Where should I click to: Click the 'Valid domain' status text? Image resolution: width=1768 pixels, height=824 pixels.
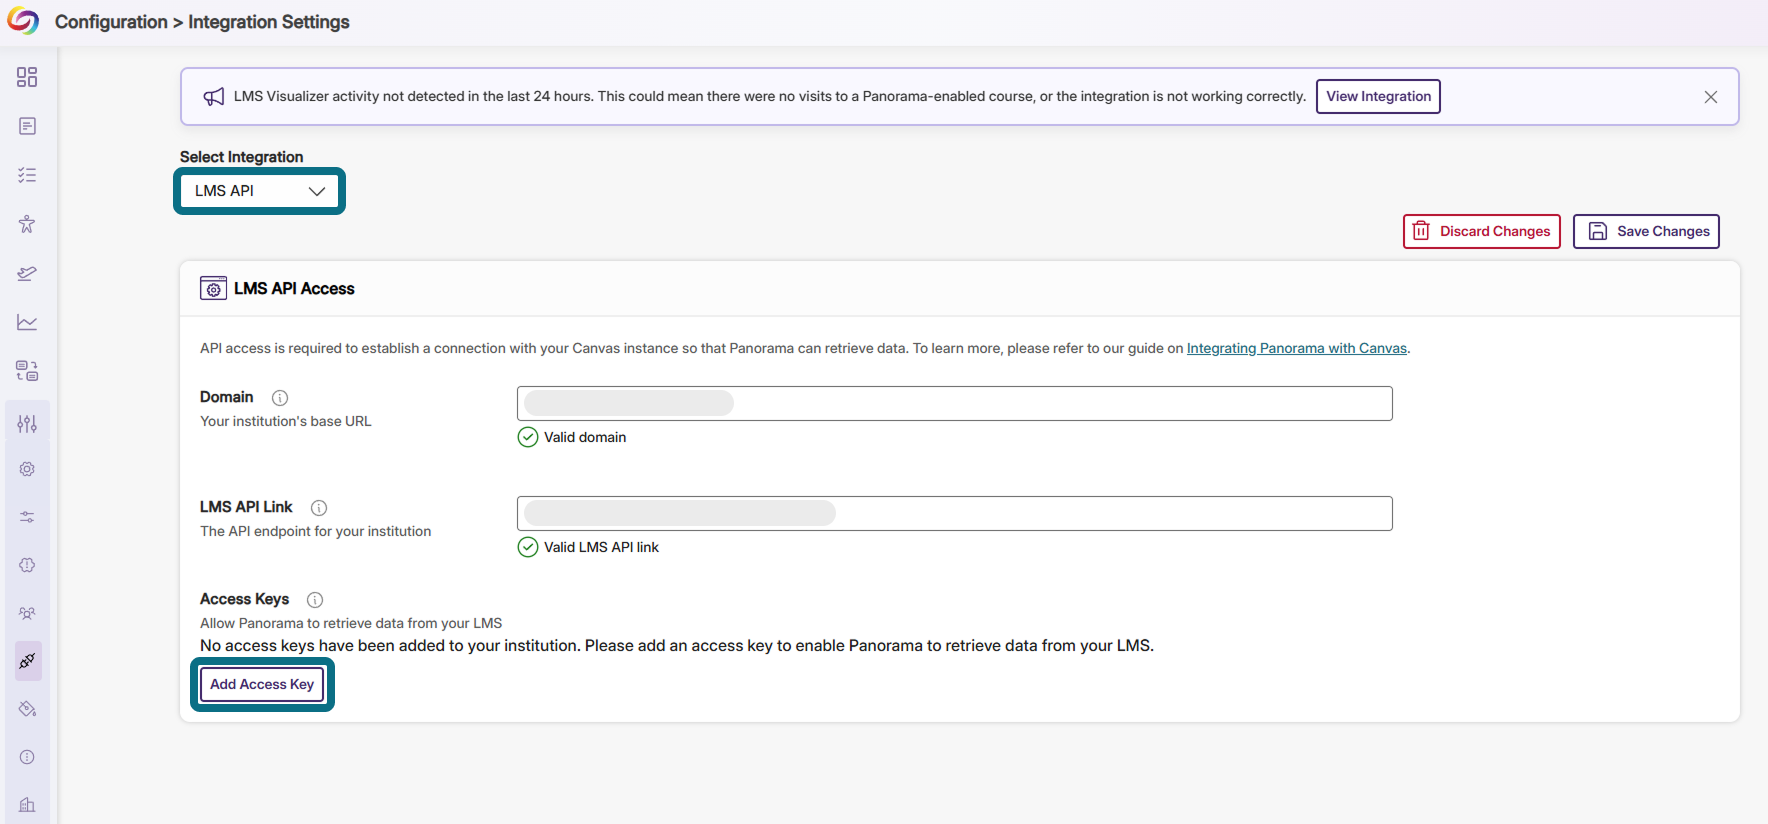(585, 437)
